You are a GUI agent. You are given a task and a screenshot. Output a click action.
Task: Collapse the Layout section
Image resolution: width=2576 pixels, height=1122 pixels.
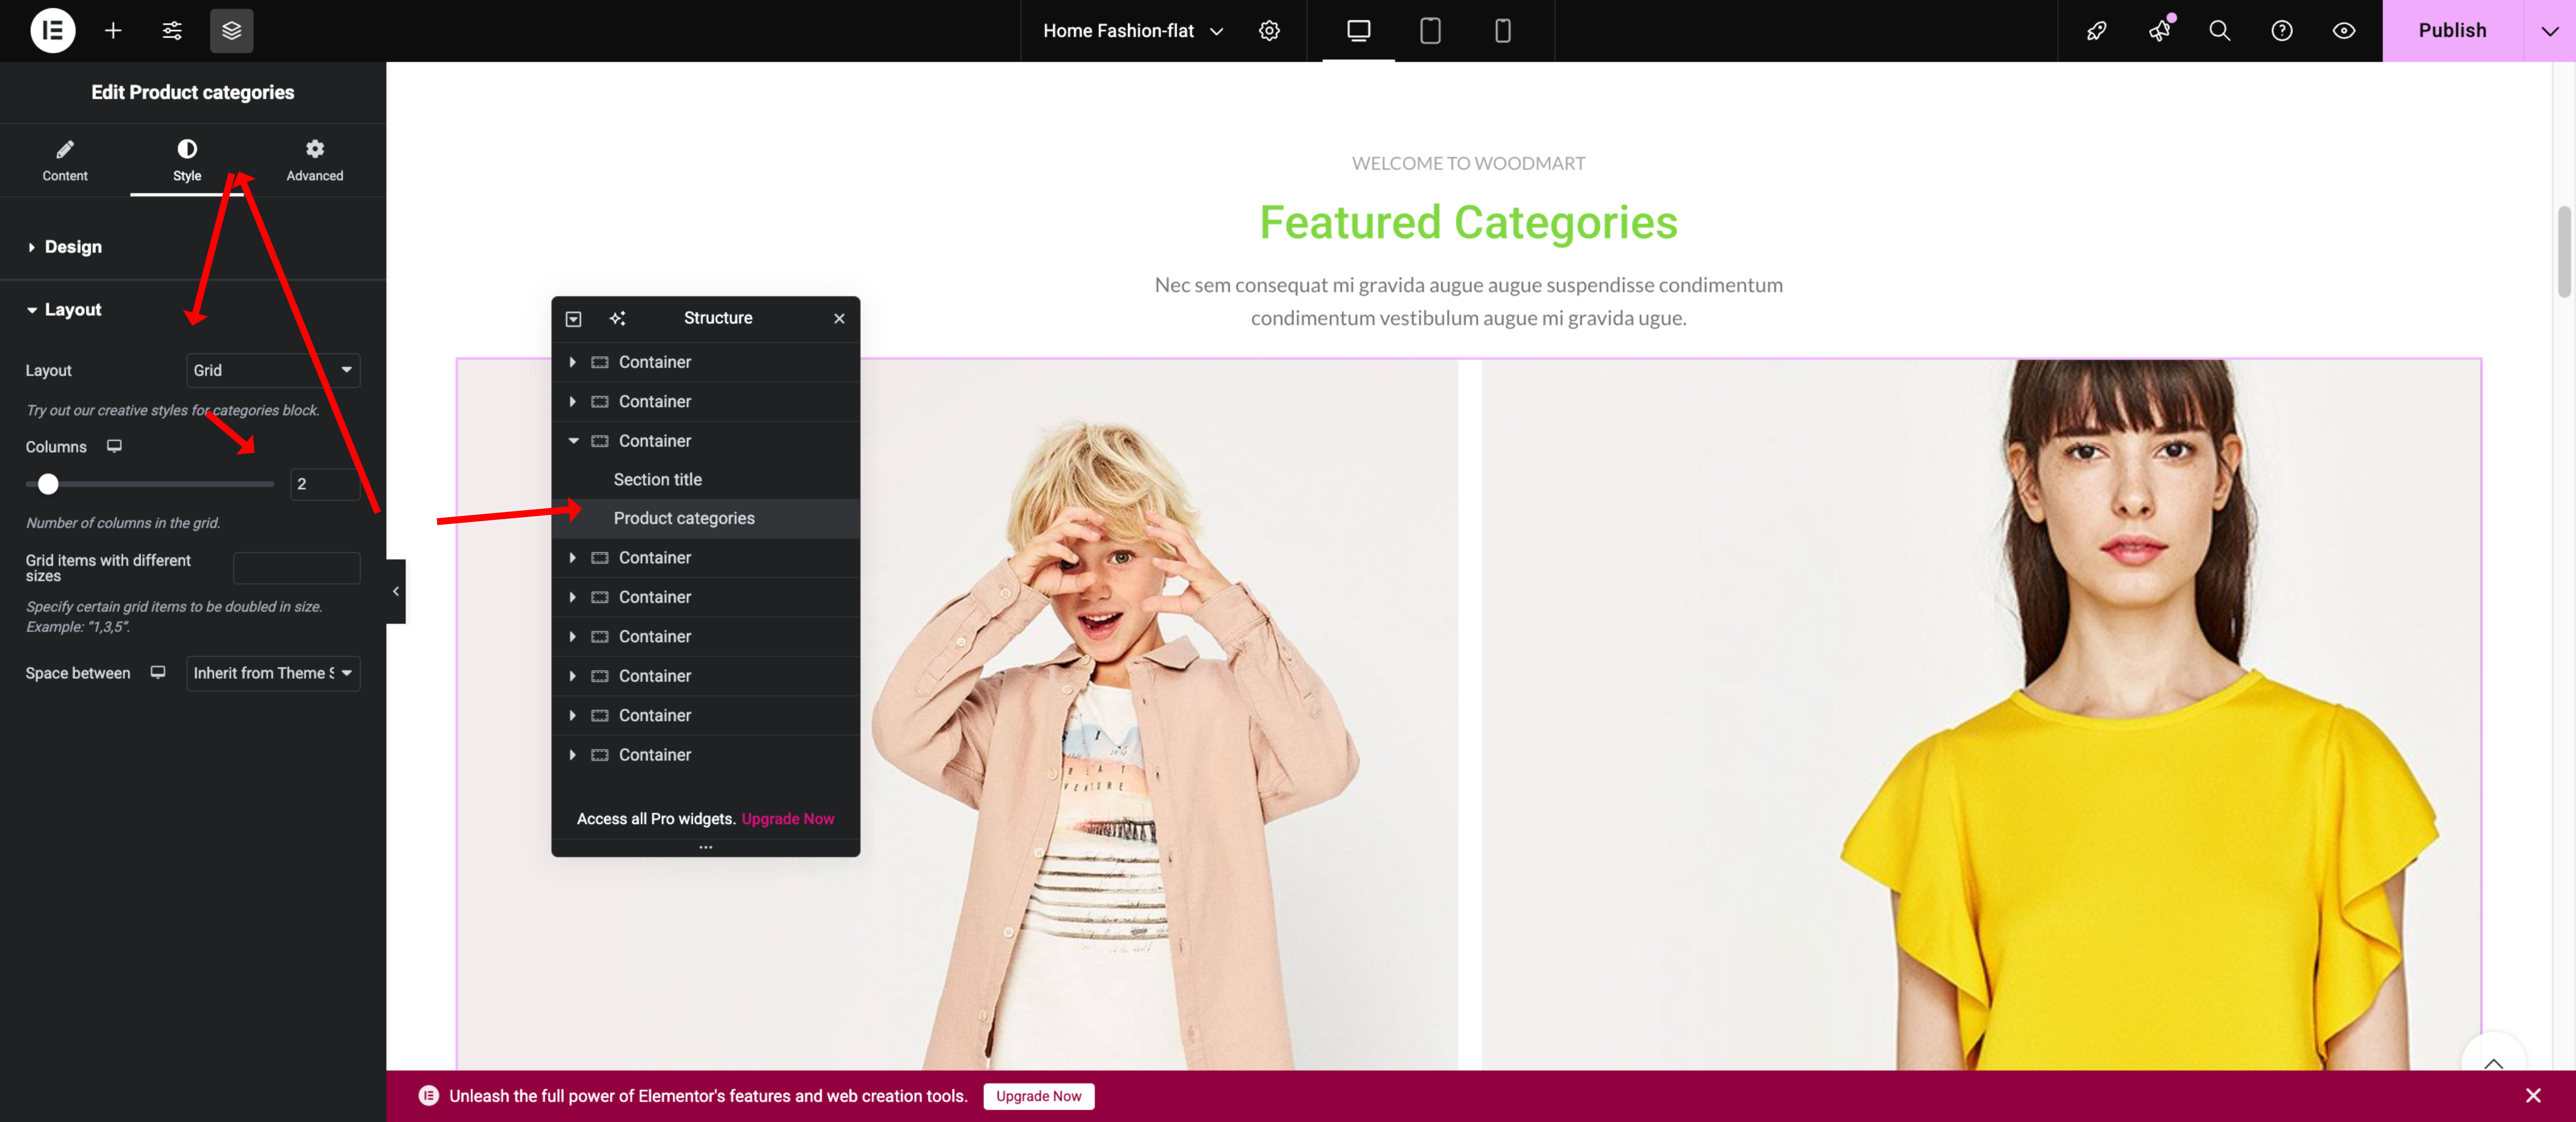(193, 310)
